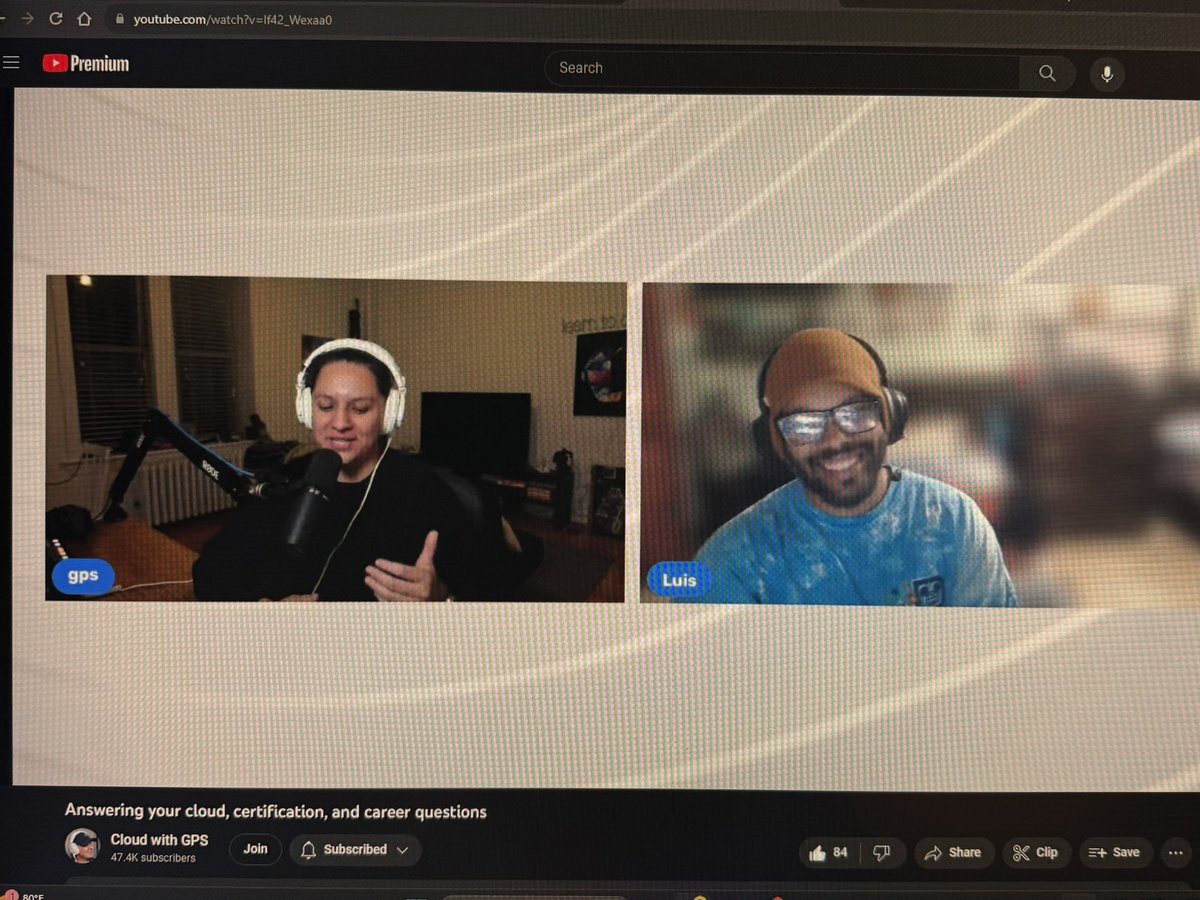This screenshot has width=1200, height=900.
Task: Click the Luis name label in video
Action: click(x=679, y=580)
